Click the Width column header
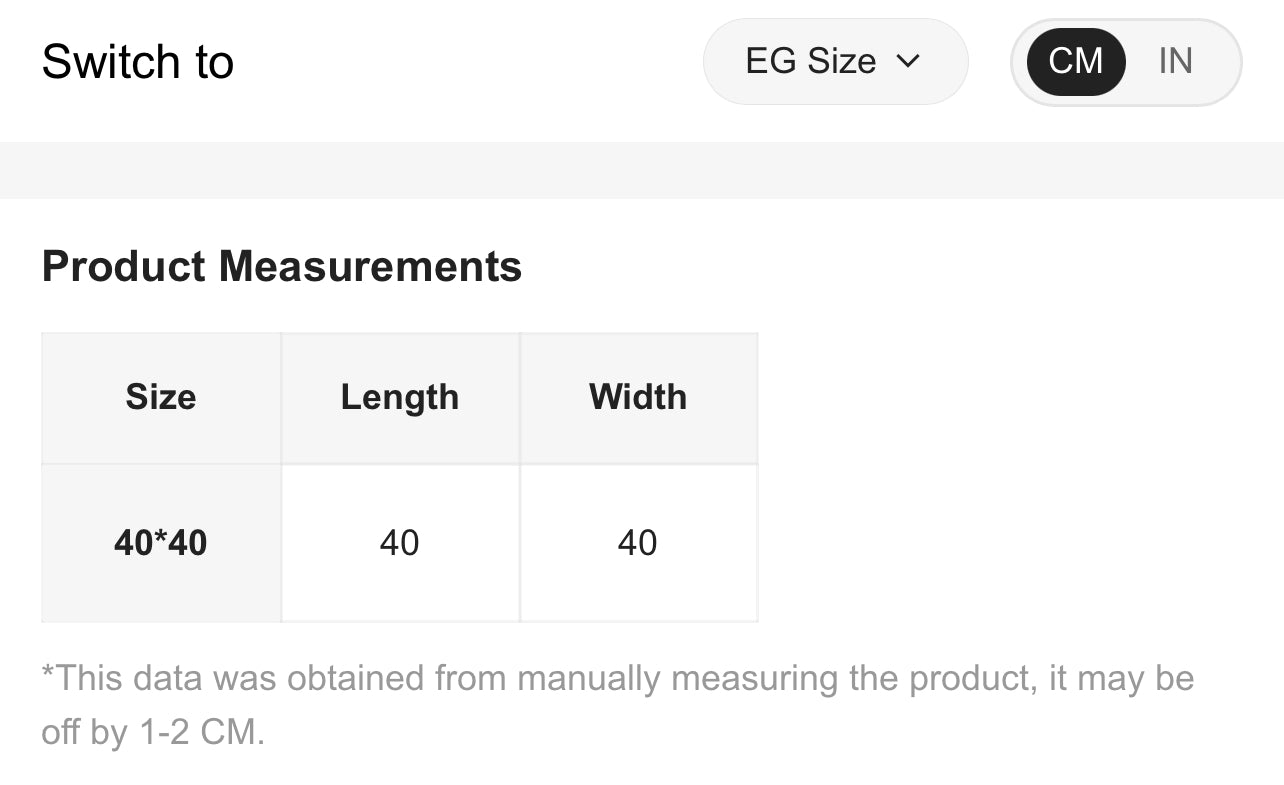This screenshot has height=785, width=1284. [x=638, y=397]
